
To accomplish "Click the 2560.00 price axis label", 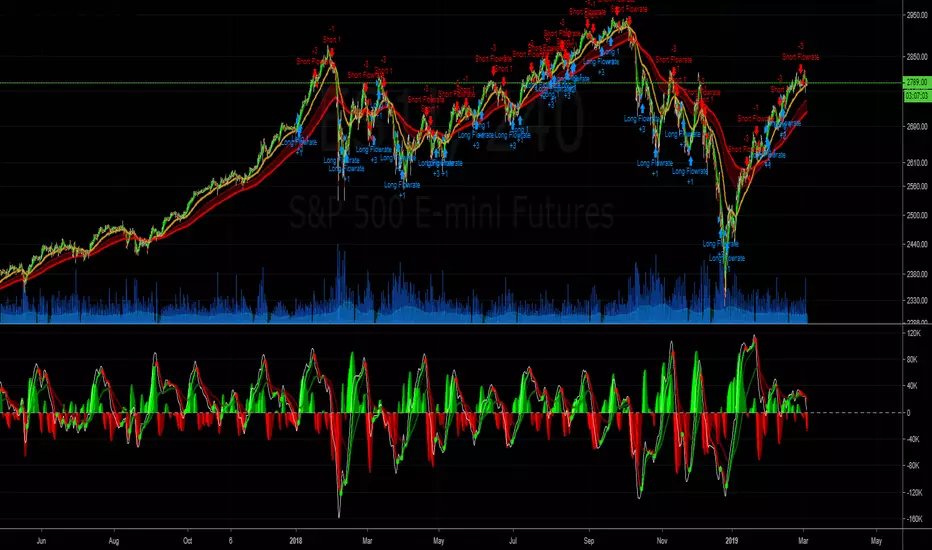I will point(917,186).
